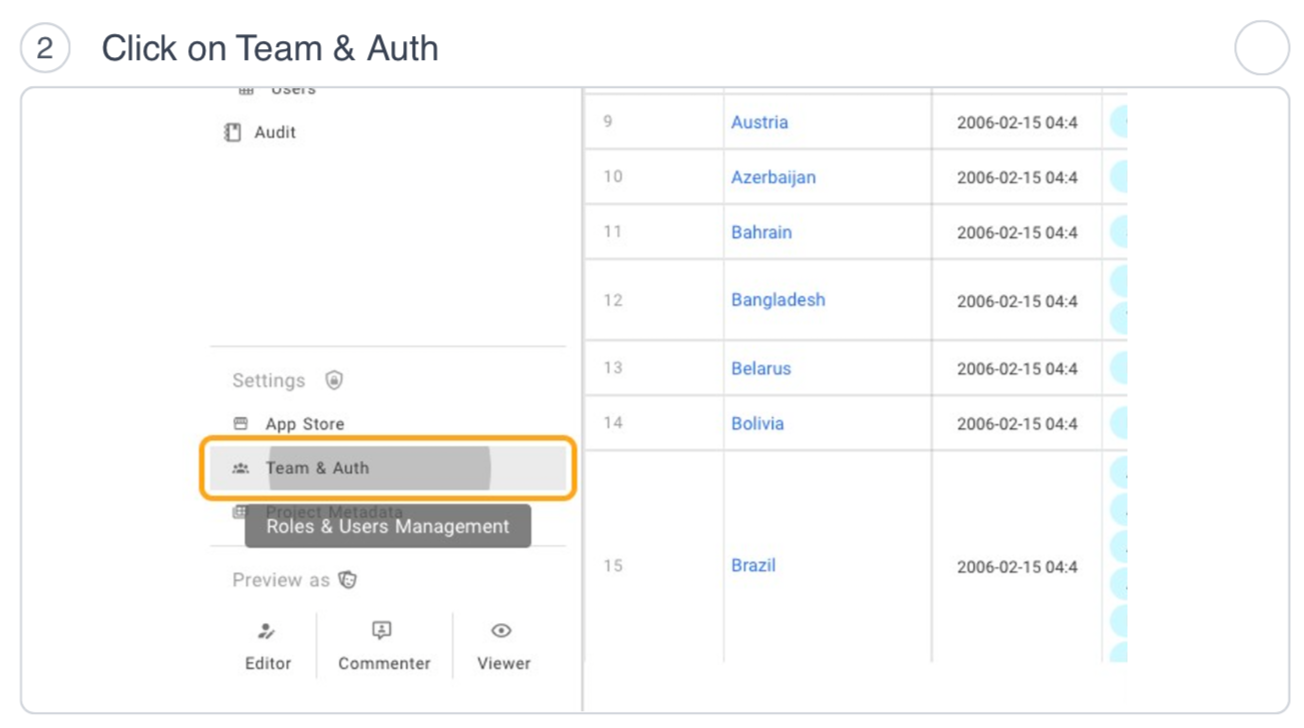1304x728 pixels.
Task: Click the Audit notebook icon
Action: coord(233,132)
